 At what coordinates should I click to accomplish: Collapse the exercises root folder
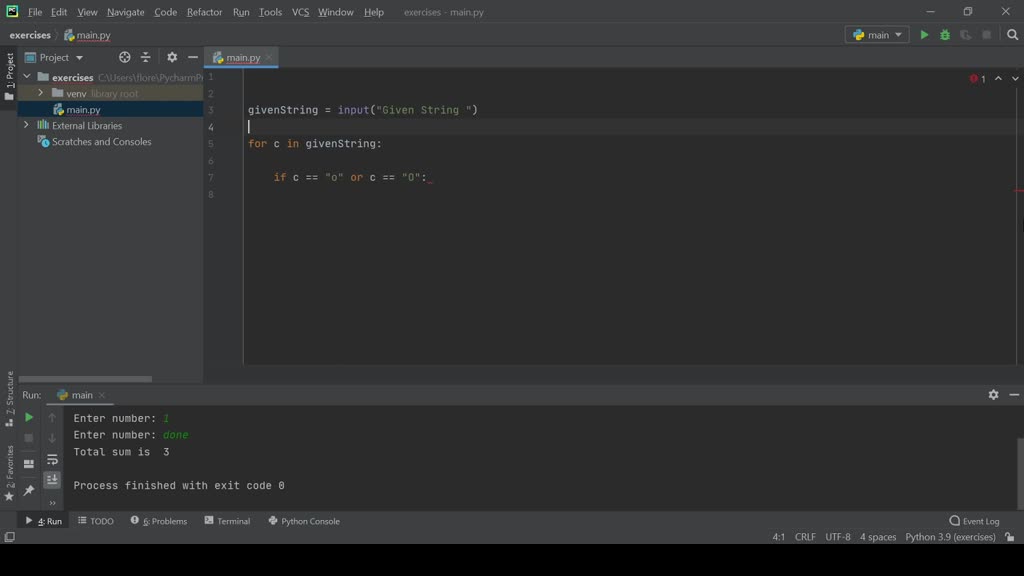click(27, 77)
